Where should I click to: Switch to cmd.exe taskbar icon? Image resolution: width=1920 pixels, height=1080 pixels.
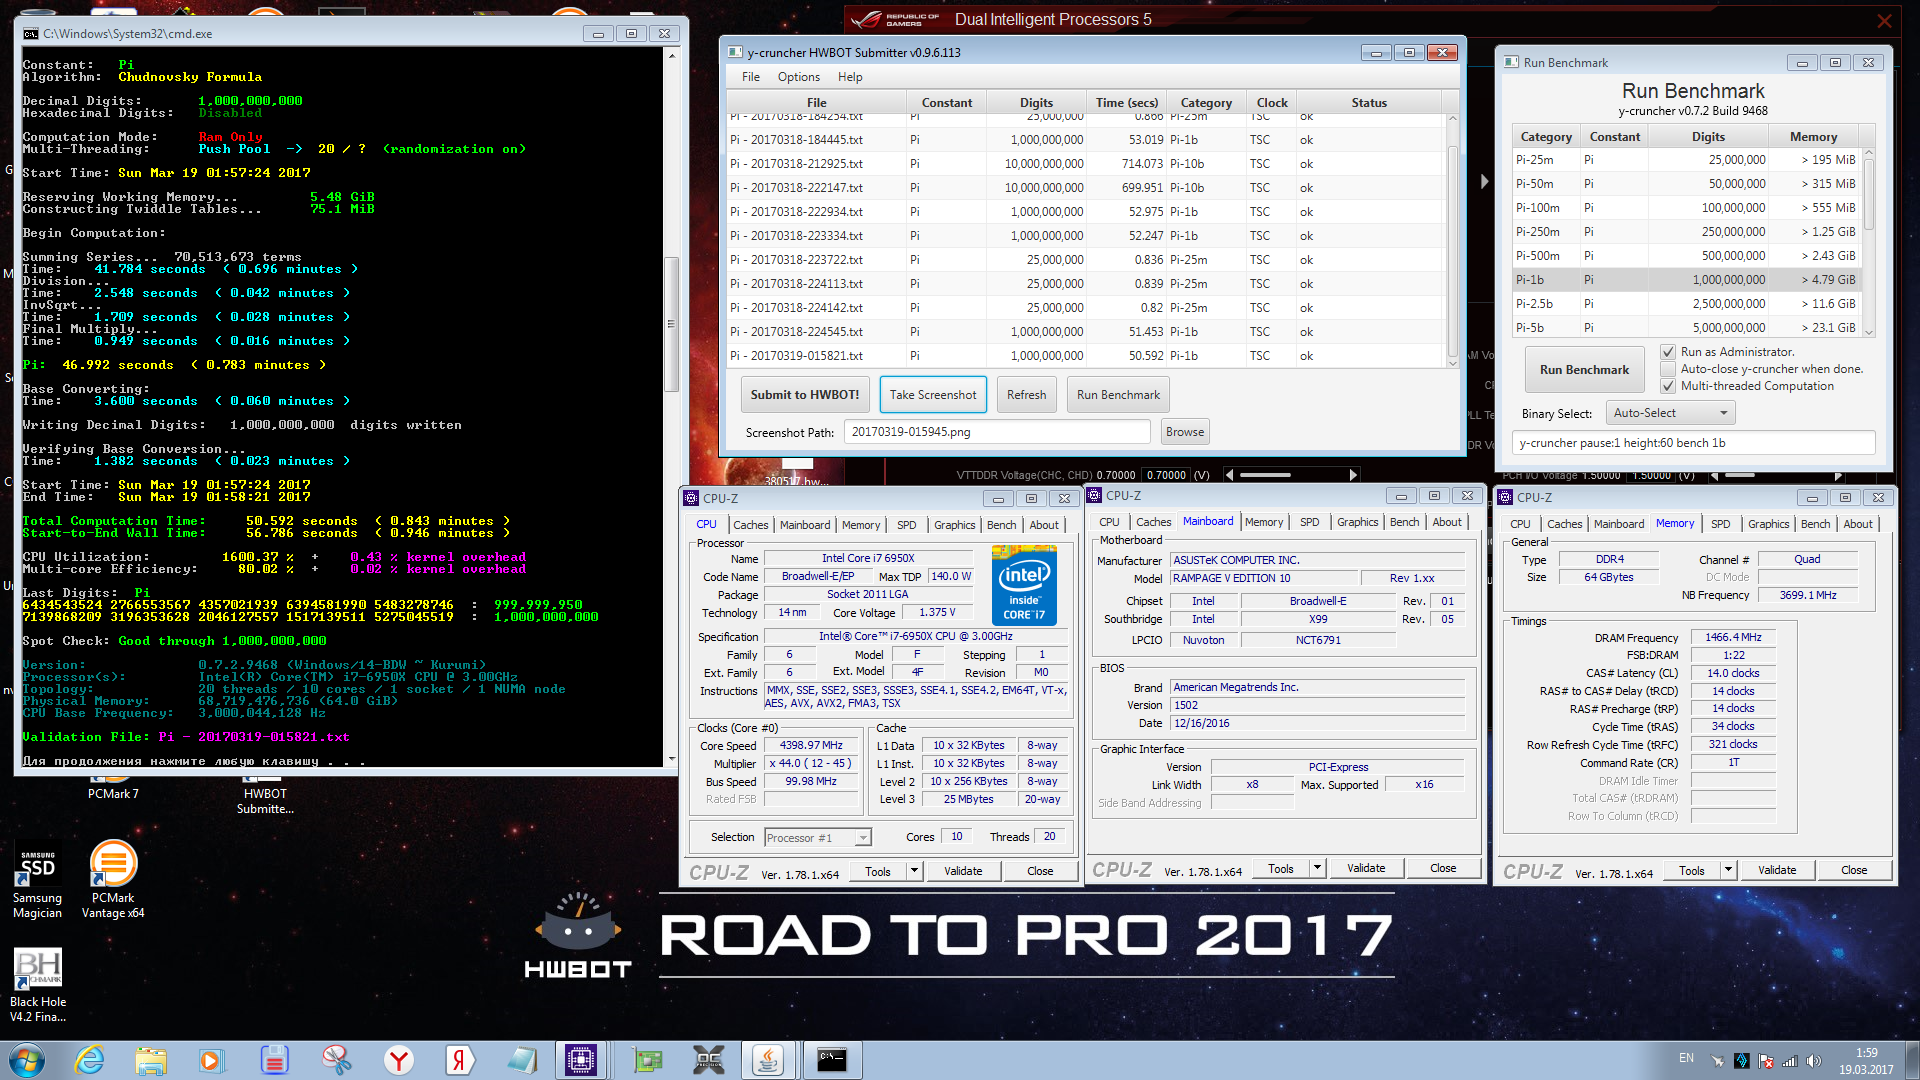tap(832, 1060)
